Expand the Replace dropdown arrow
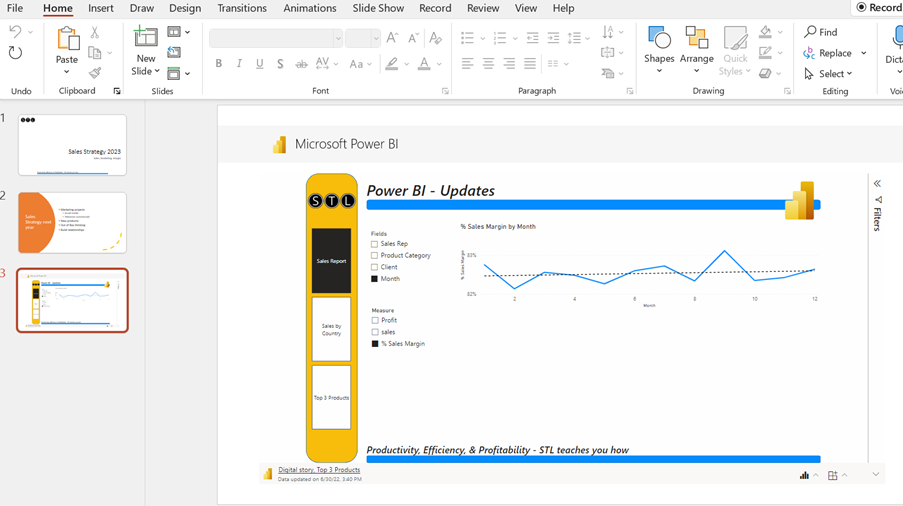The image size is (903, 506). click(x=864, y=53)
